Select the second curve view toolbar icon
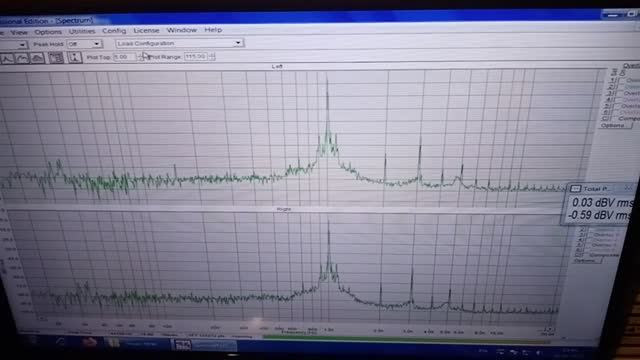Image resolution: width=640 pixels, height=360 pixels. click(22, 58)
